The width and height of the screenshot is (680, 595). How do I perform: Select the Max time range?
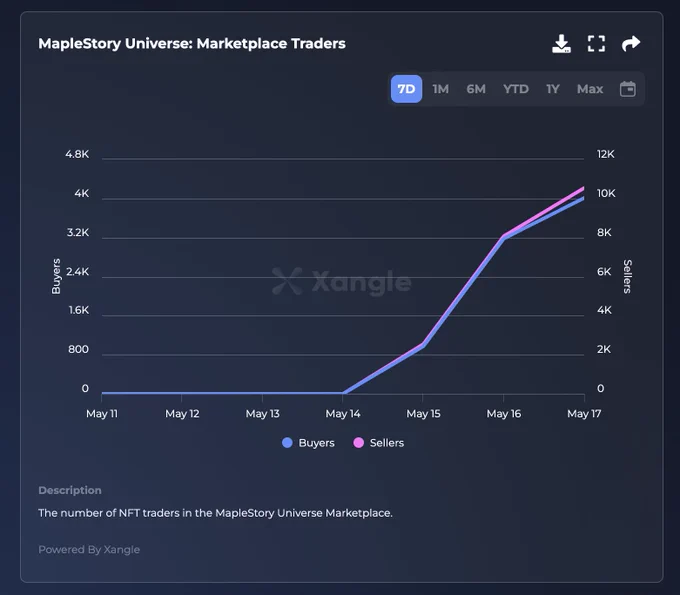pyautogui.click(x=590, y=89)
